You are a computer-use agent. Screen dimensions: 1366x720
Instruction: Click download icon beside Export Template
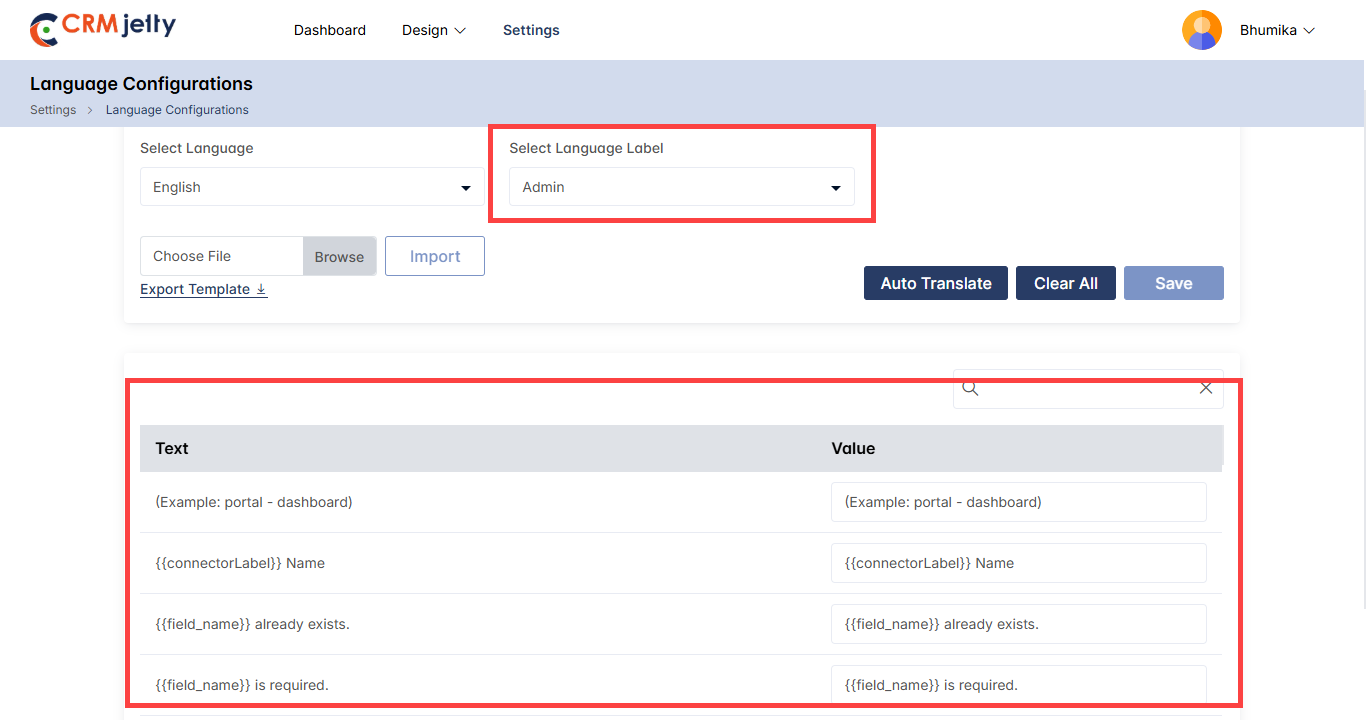[x=261, y=290]
